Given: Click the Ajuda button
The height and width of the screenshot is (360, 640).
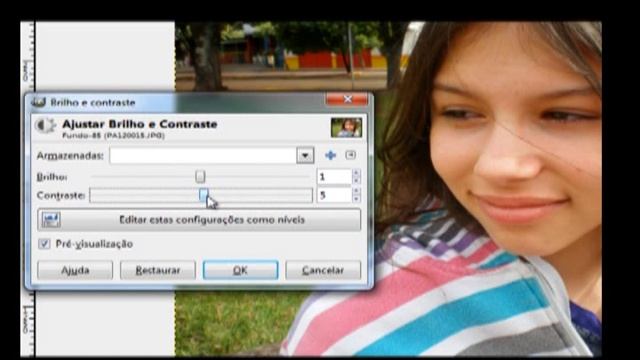Looking at the screenshot, I should [75, 270].
